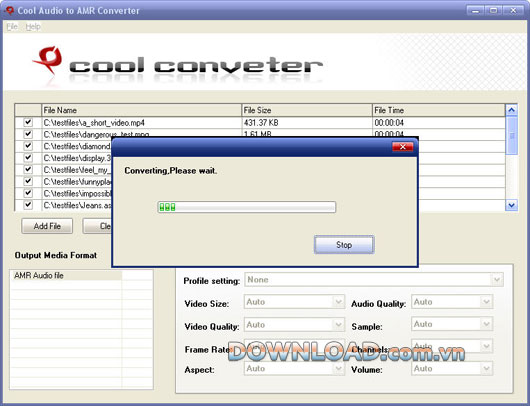Click the file list scroll up arrow
Image resolution: width=530 pixels, height=406 pixels.
511,110
